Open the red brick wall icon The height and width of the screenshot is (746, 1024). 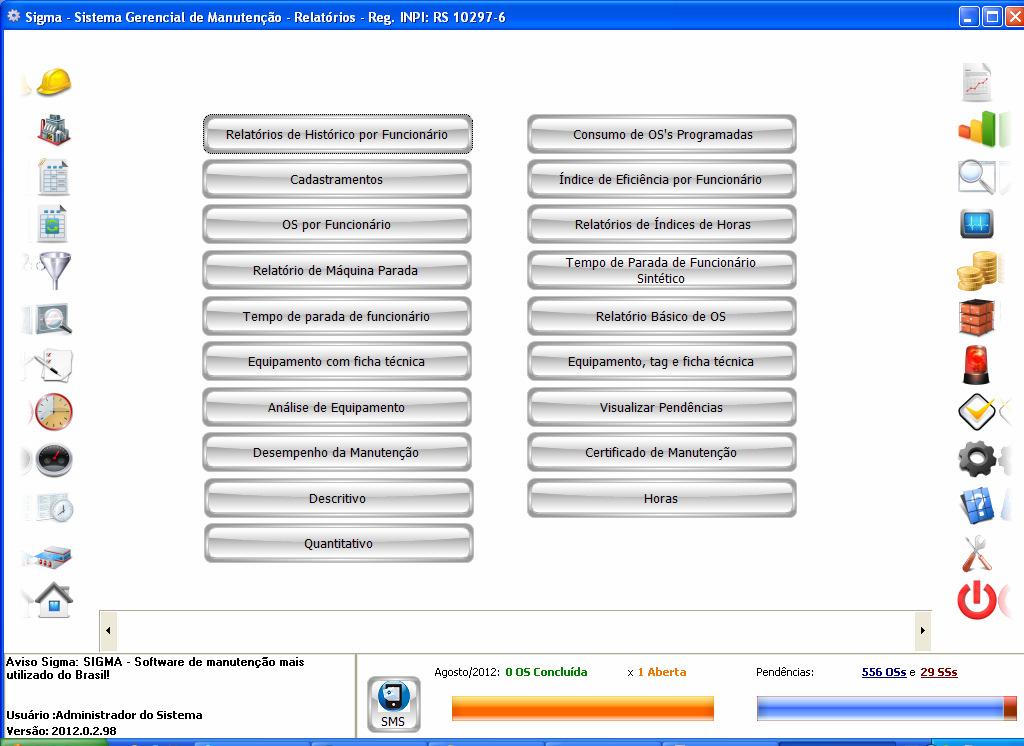pyautogui.click(x=977, y=317)
